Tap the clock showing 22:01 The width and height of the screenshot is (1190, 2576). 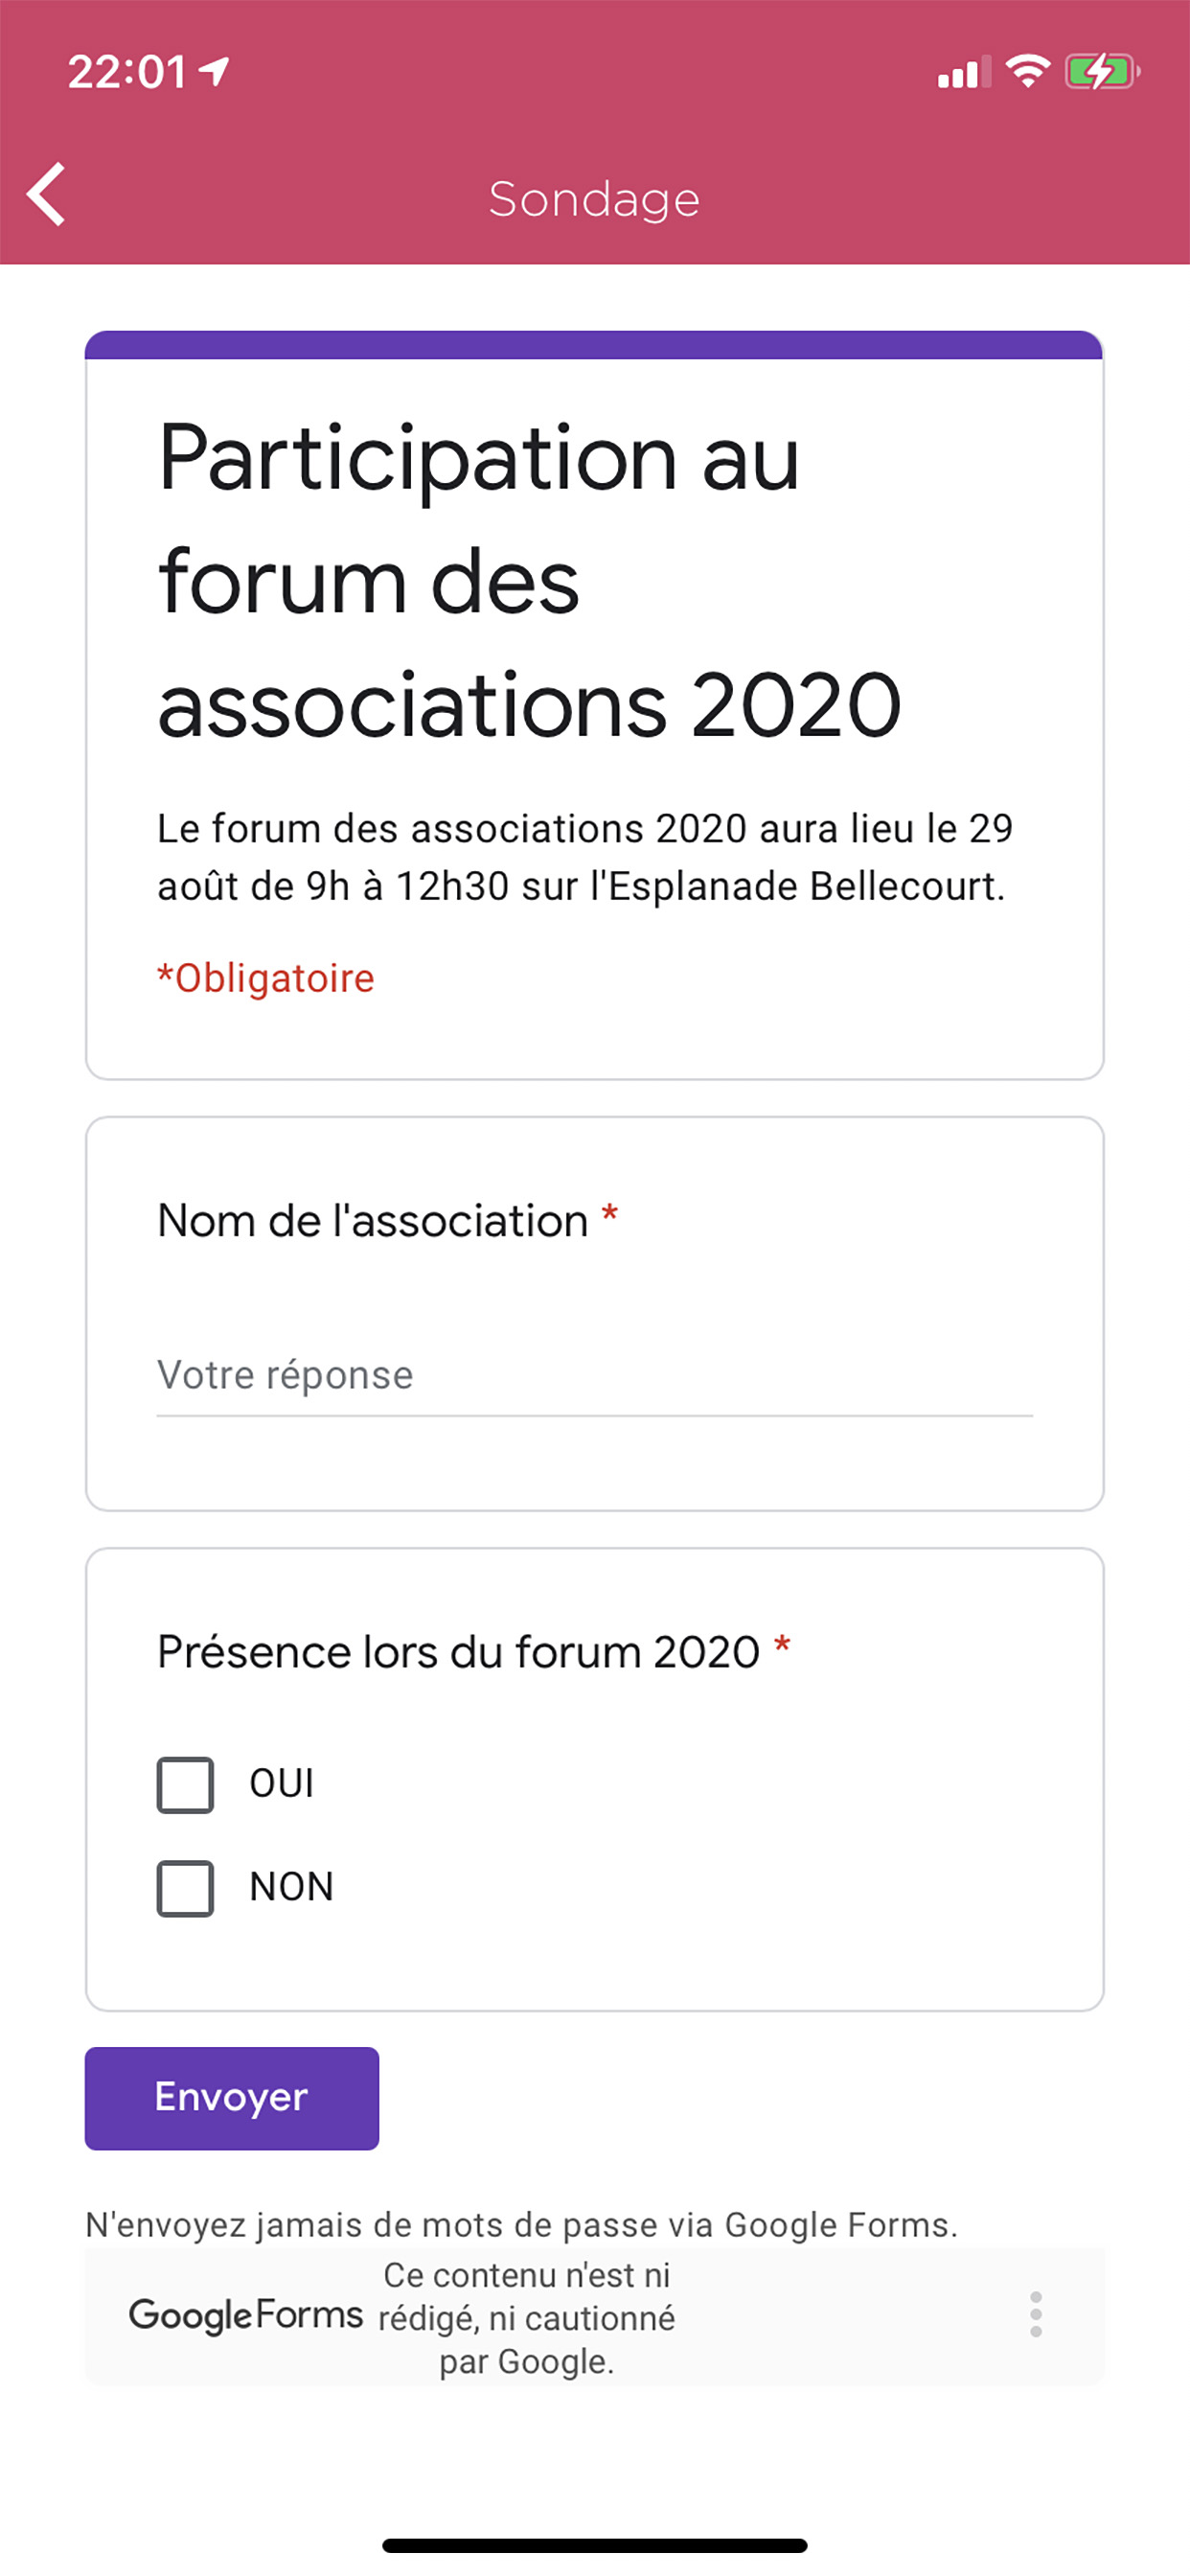[127, 72]
